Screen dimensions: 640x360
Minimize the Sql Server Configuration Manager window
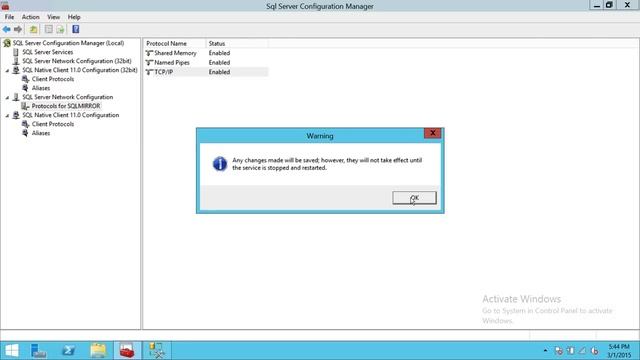point(597,5)
